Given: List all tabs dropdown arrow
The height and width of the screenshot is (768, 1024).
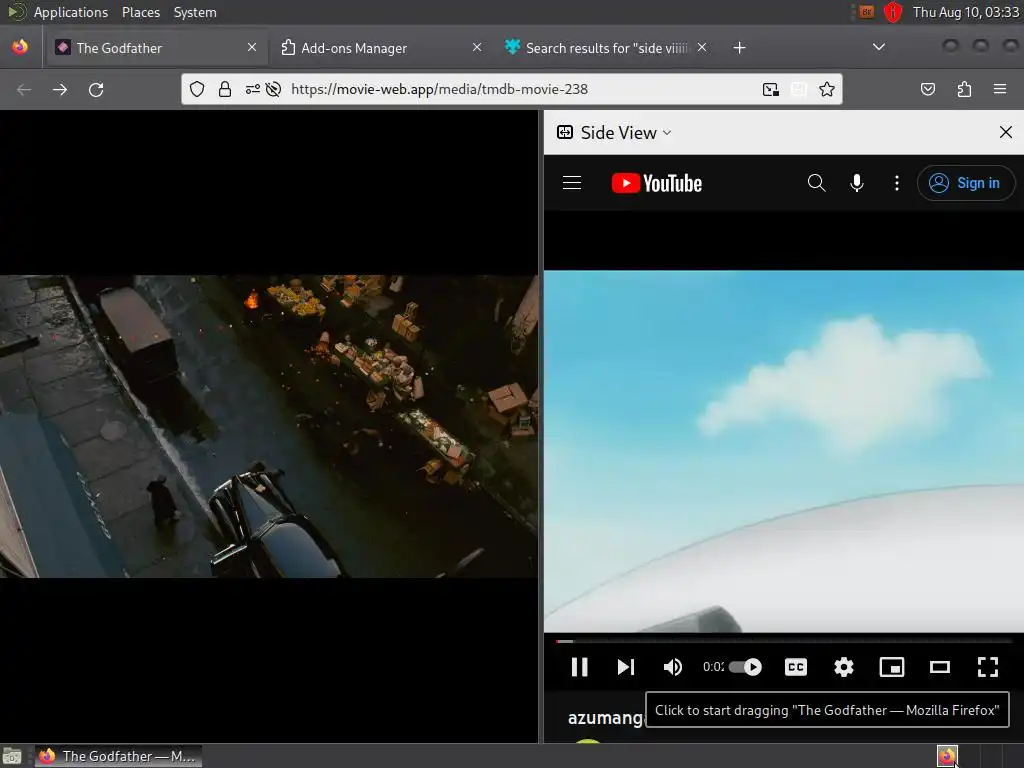Looking at the screenshot, I should (x=879, y=47).
